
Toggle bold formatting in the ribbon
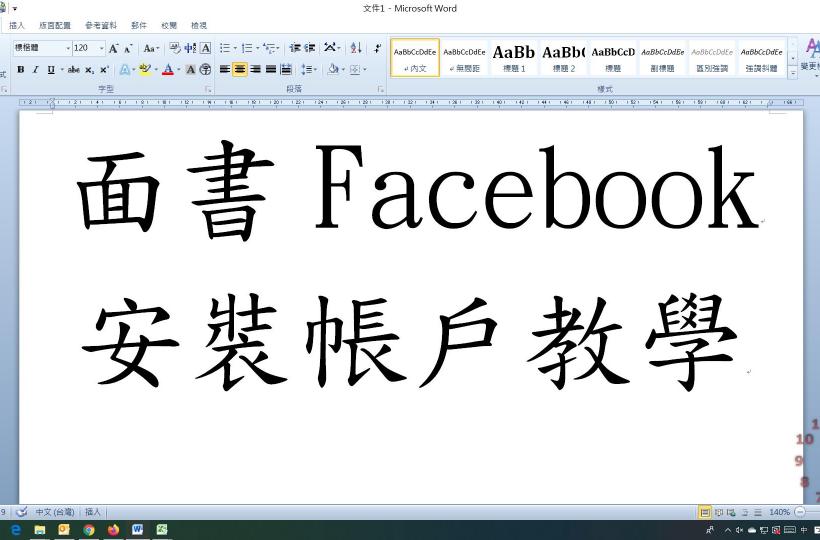[x=21, y=70]
